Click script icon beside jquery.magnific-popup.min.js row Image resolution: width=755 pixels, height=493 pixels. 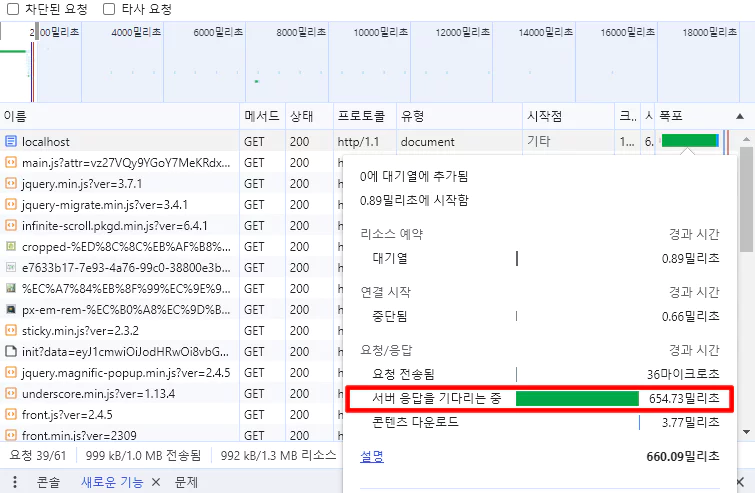(11, 372)
